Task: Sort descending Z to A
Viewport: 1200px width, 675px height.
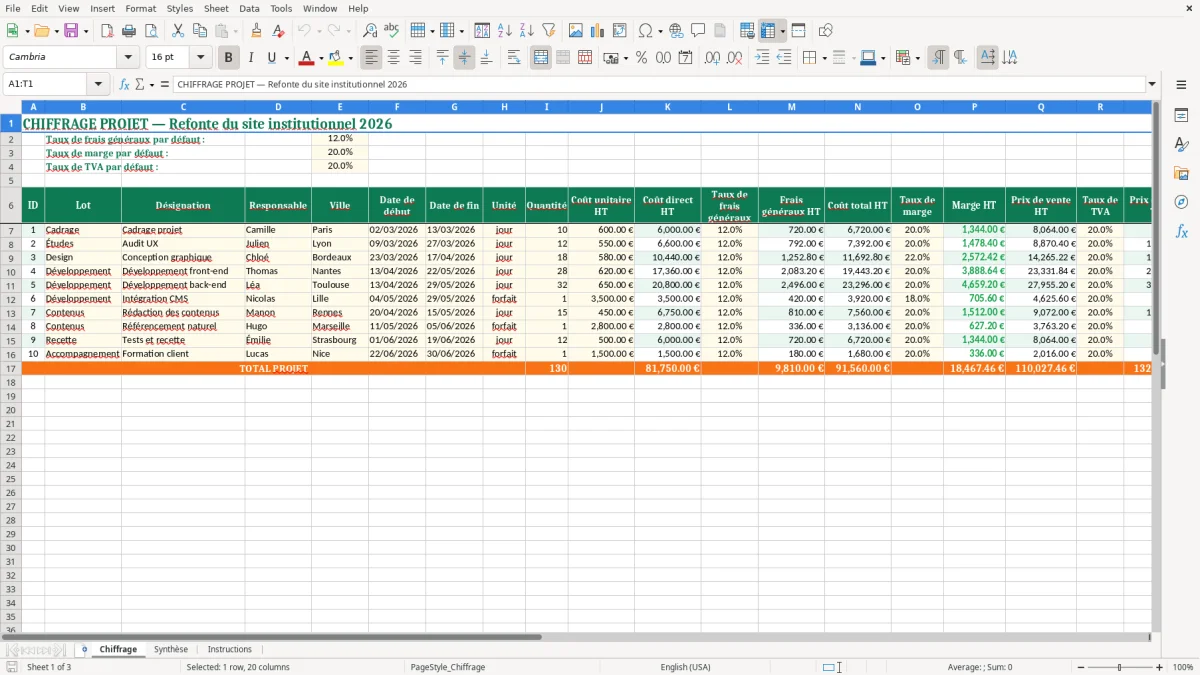Action: (526, 31)
